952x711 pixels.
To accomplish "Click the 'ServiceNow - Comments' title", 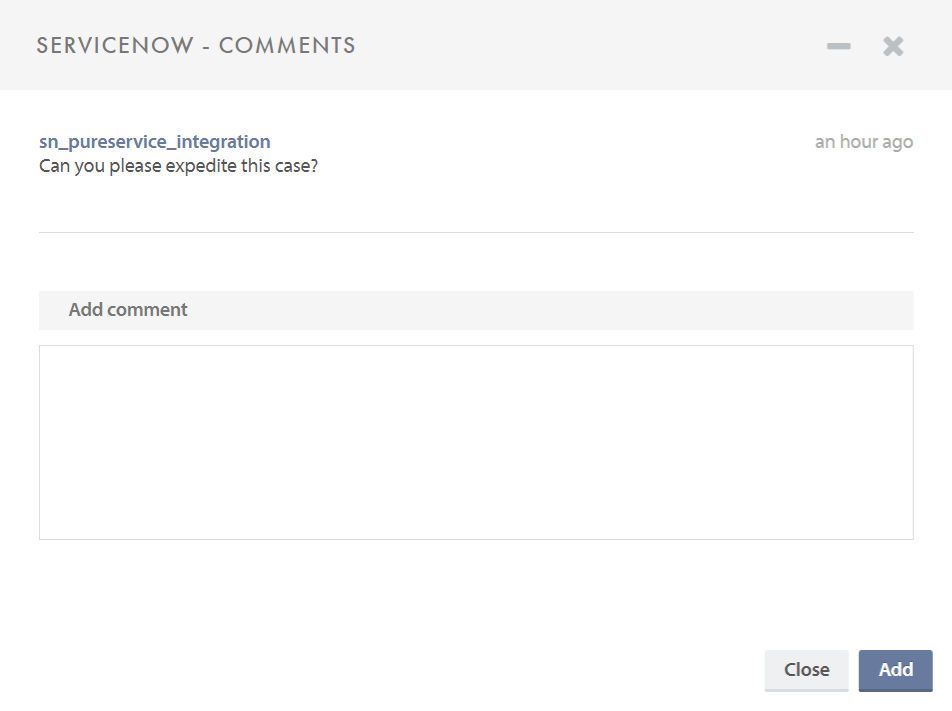I will coord(196,46).
